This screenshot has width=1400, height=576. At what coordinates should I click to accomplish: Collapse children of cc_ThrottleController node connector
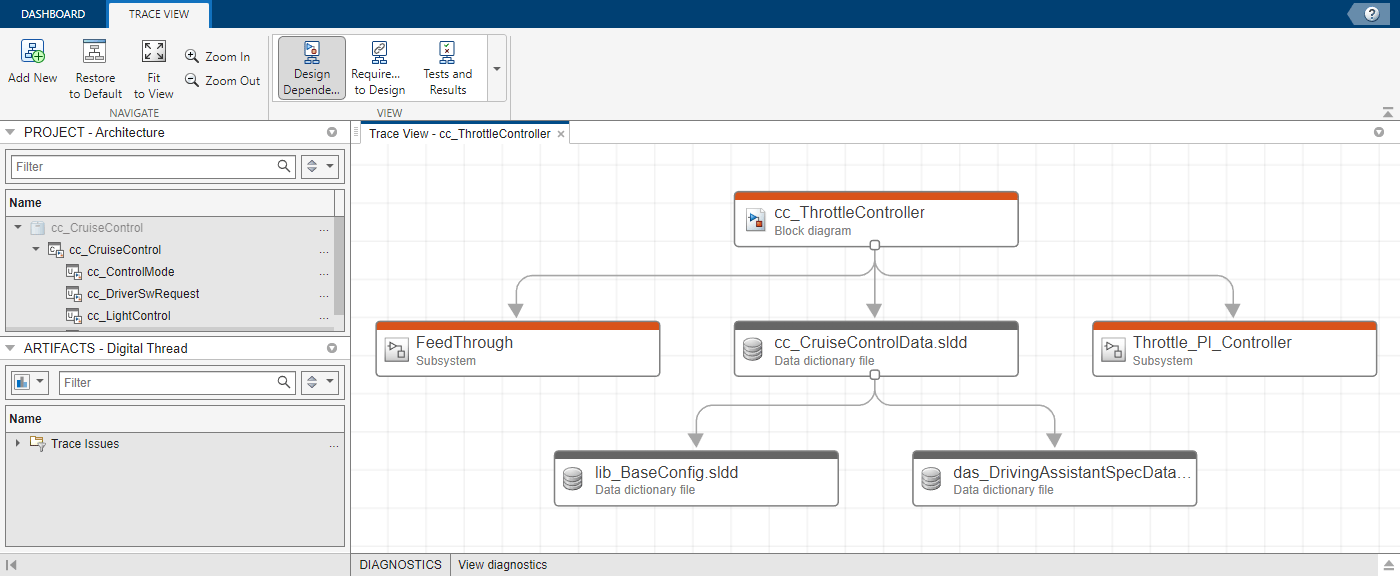pos(875,245)
